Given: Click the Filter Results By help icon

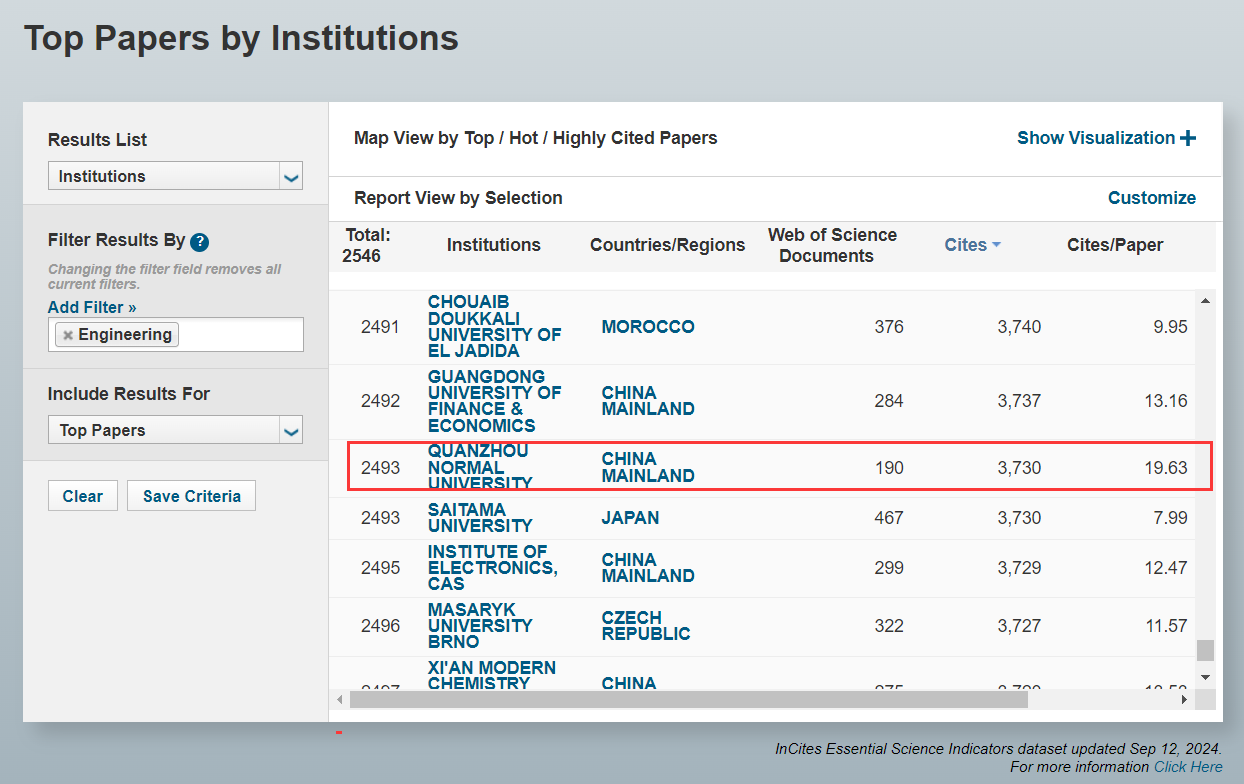Looking at the screenshot, I should 200,241.
